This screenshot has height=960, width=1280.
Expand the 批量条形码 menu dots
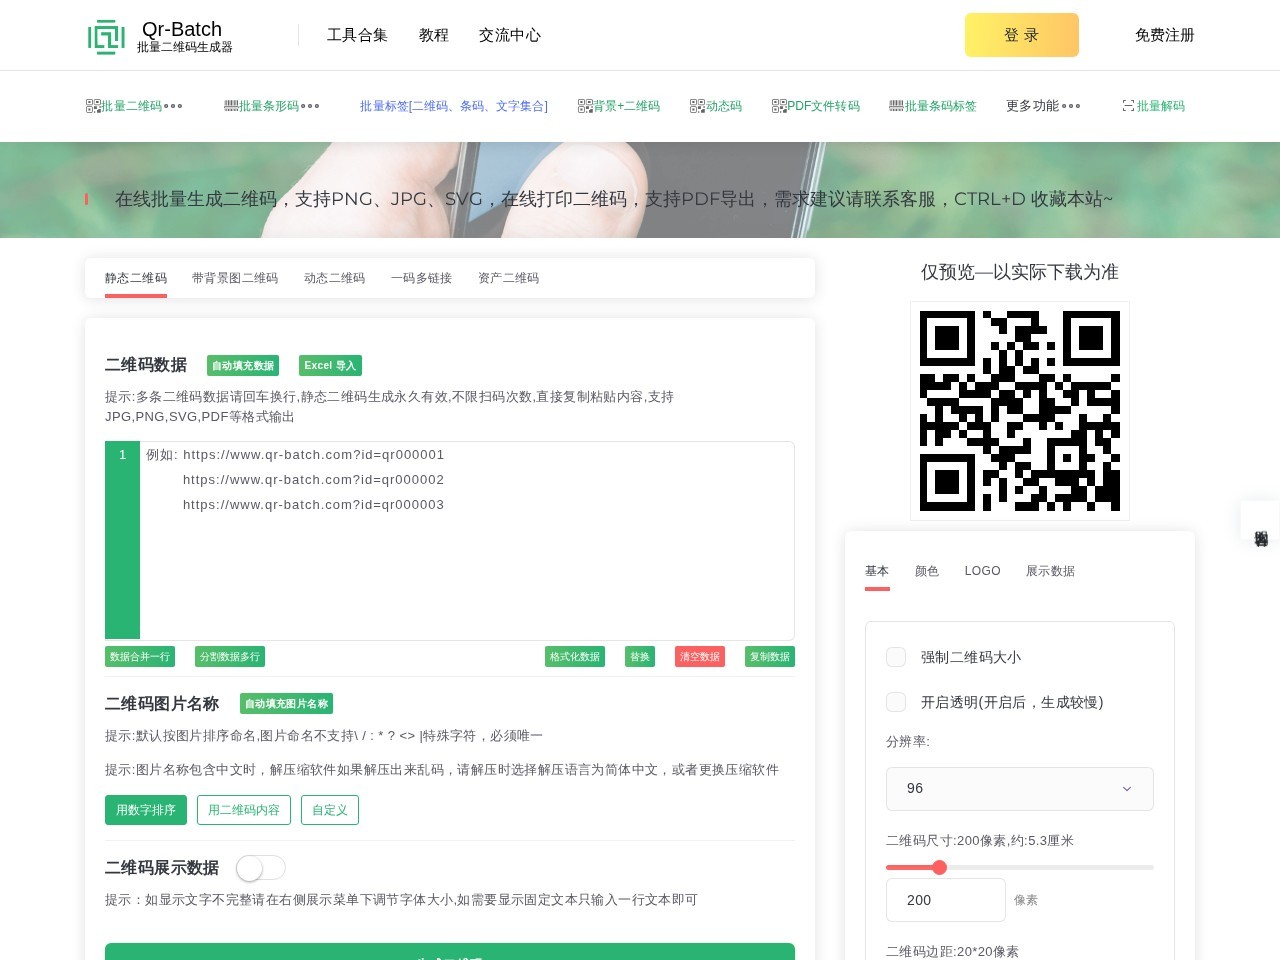[x=310, y=106]
